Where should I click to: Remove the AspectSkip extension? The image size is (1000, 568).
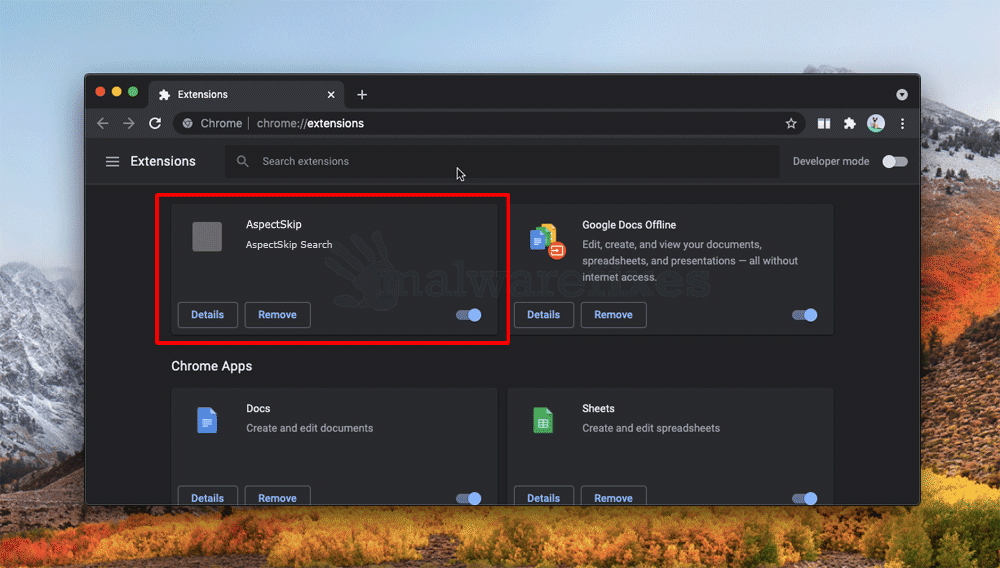[277, 315]
